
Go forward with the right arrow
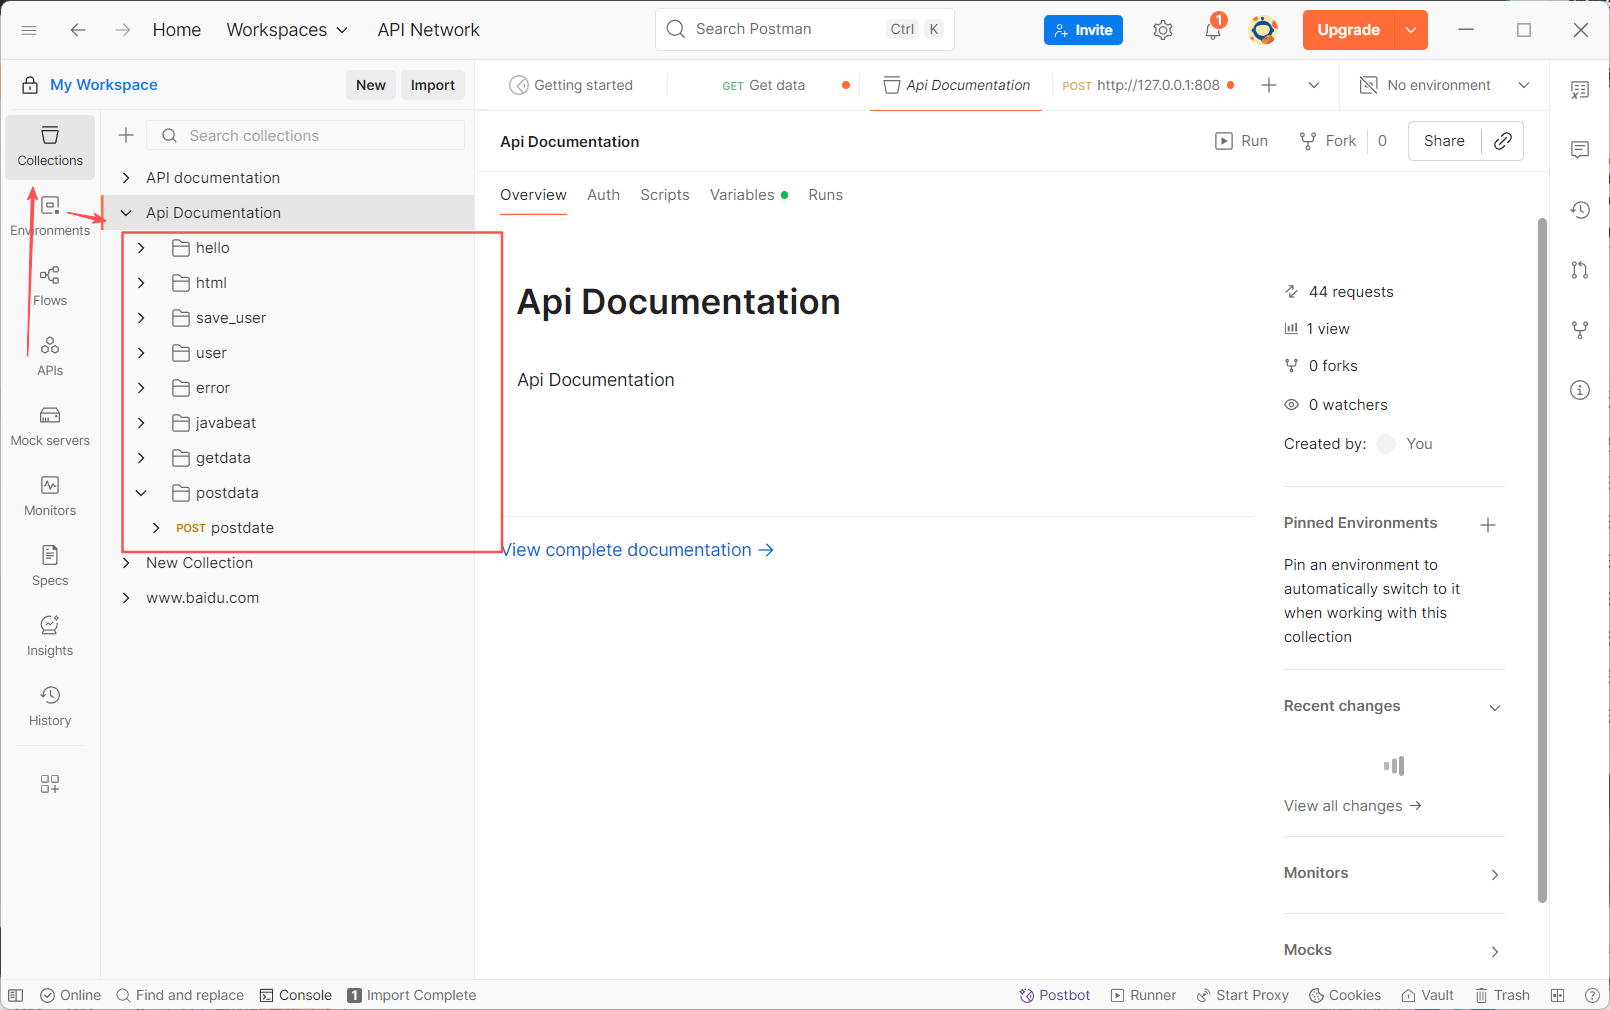tap(122, 30)
